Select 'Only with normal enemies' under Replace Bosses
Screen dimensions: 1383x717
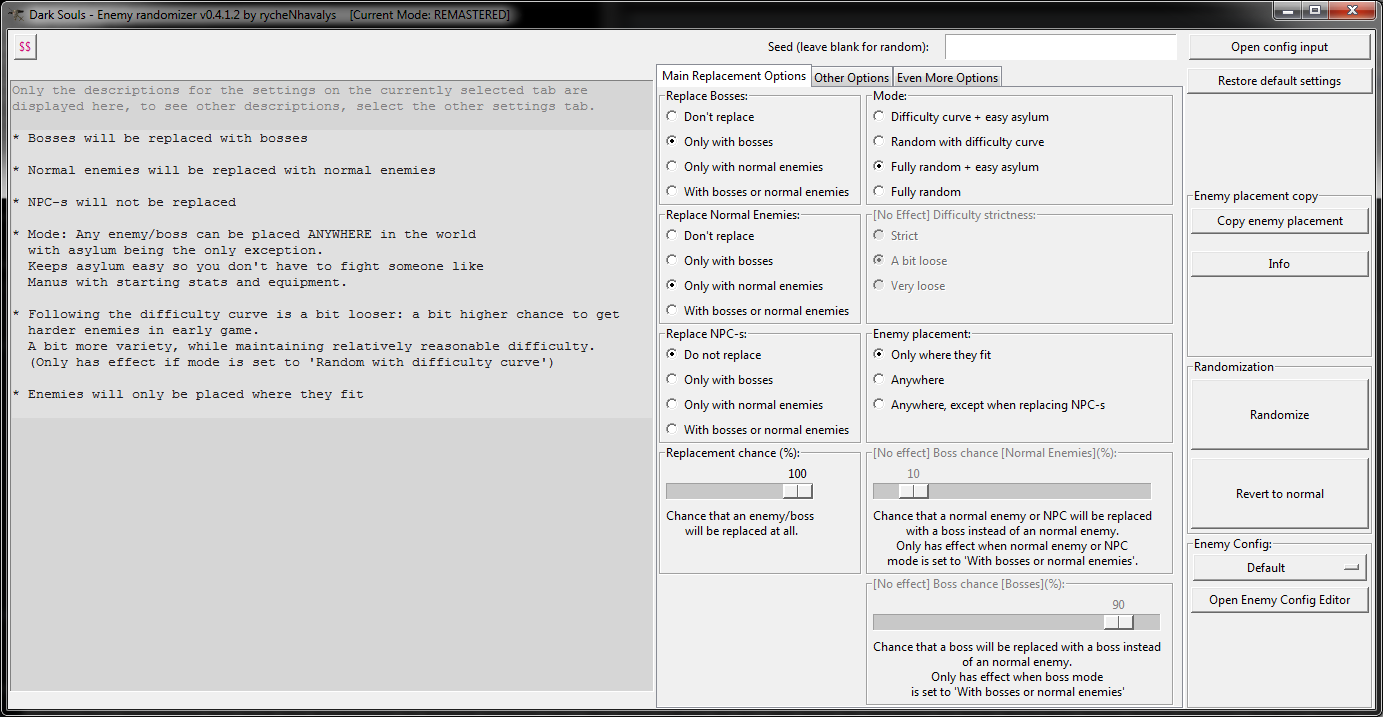click(744, 167)
